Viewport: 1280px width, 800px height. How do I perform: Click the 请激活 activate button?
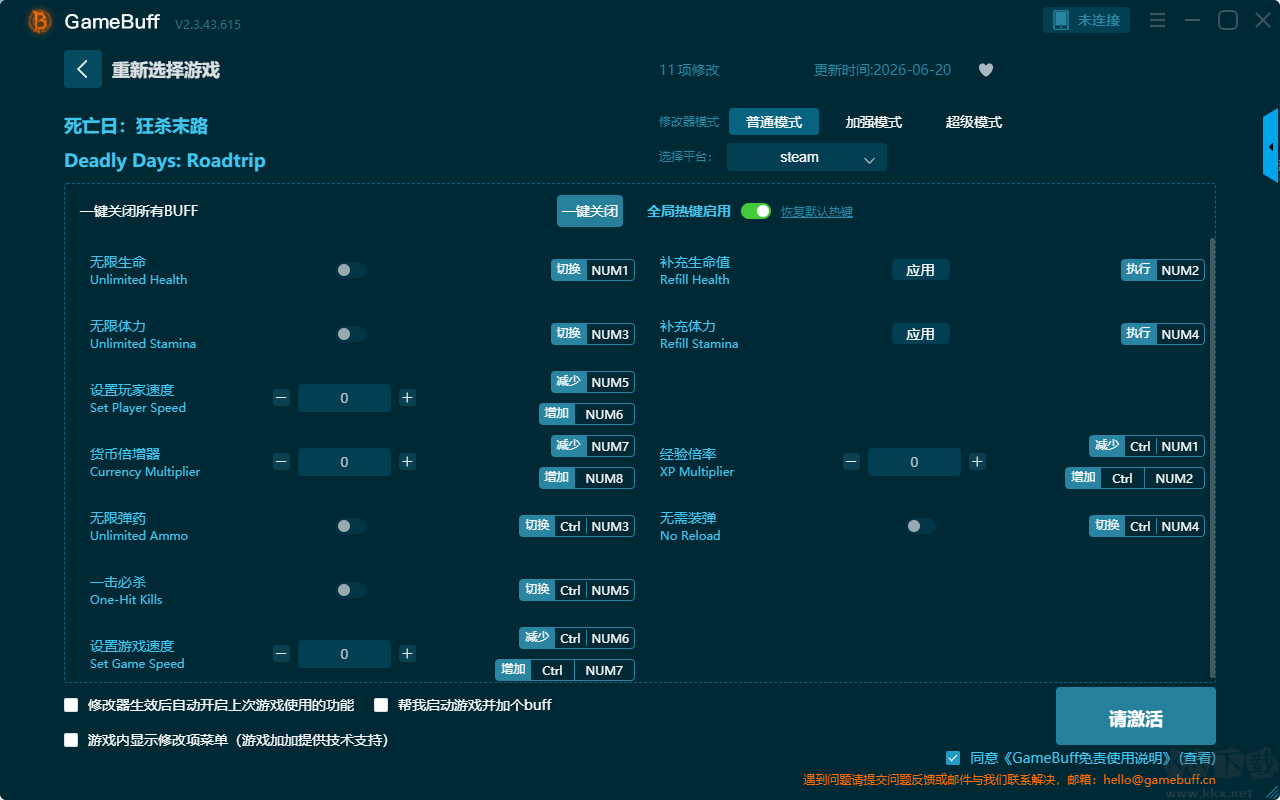1136,718
